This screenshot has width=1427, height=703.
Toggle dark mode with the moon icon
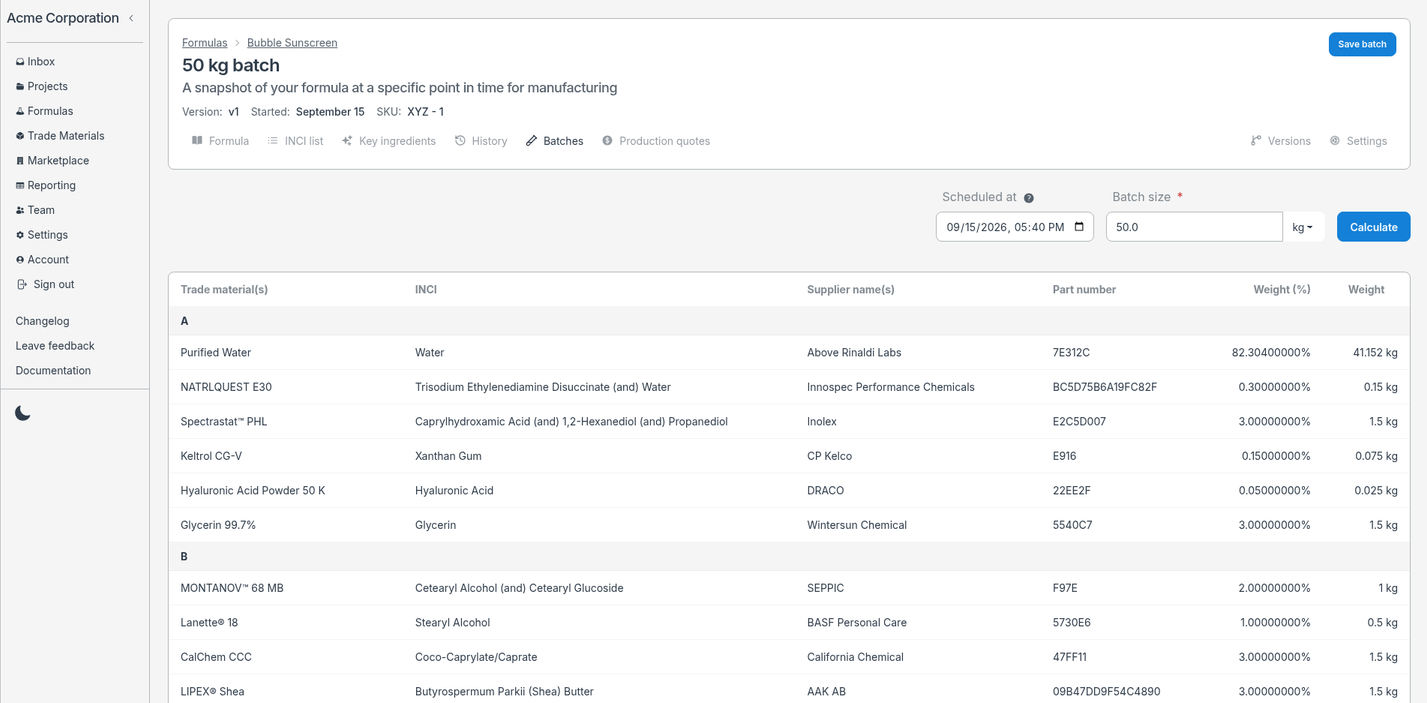(23, 413)
